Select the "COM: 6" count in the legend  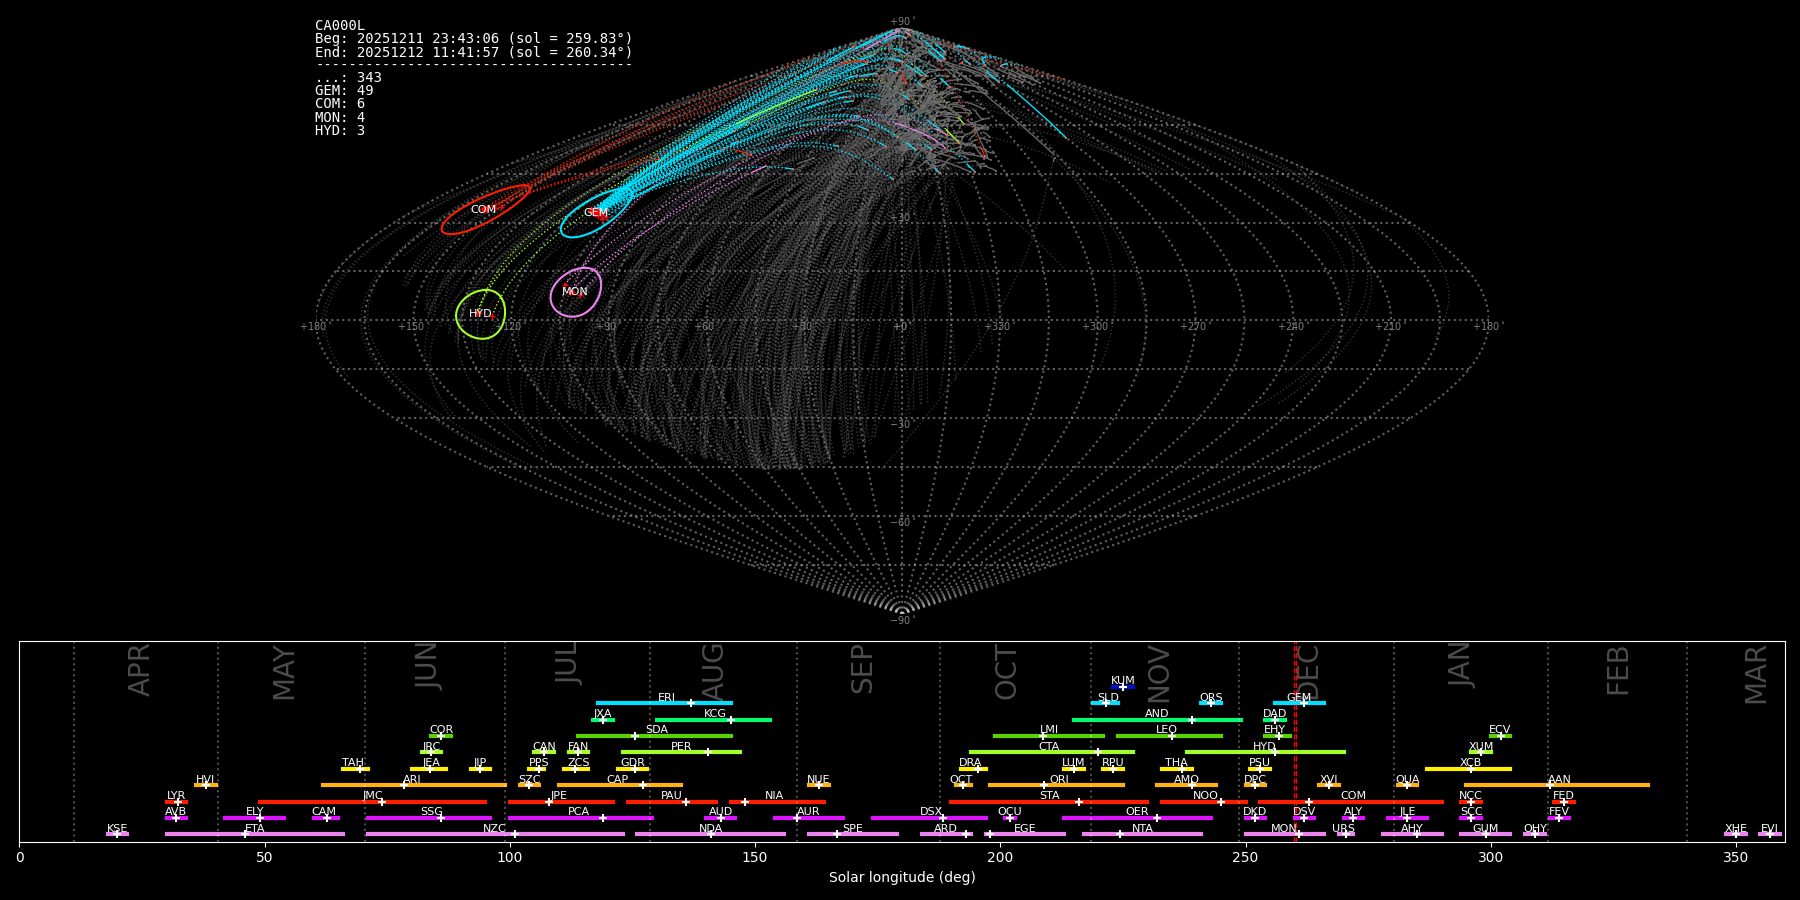click(340, 104)
